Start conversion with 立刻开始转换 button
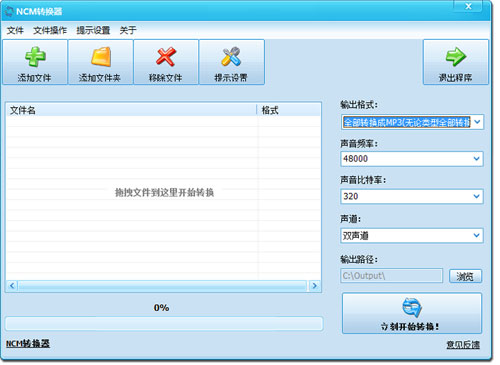Viewport: 500px width, 365px height. 412,313
